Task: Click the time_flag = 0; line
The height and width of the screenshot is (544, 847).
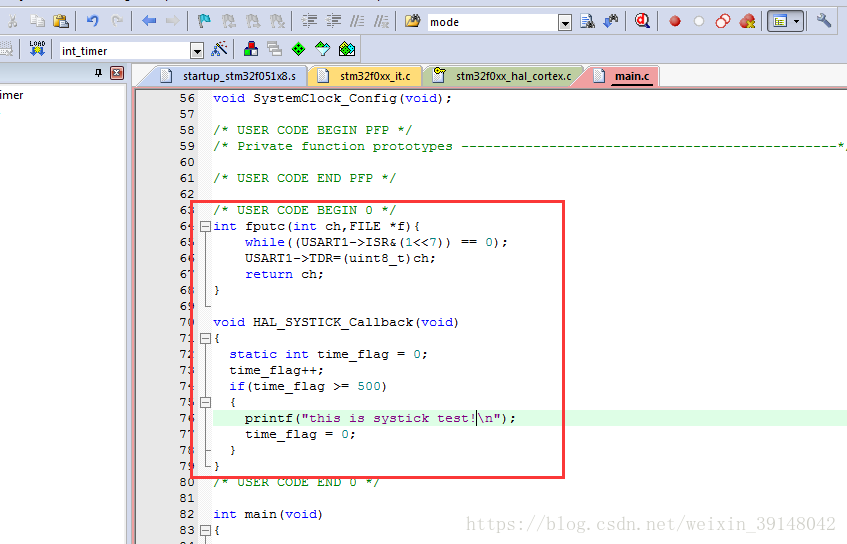Action: (x=300, y=434)
